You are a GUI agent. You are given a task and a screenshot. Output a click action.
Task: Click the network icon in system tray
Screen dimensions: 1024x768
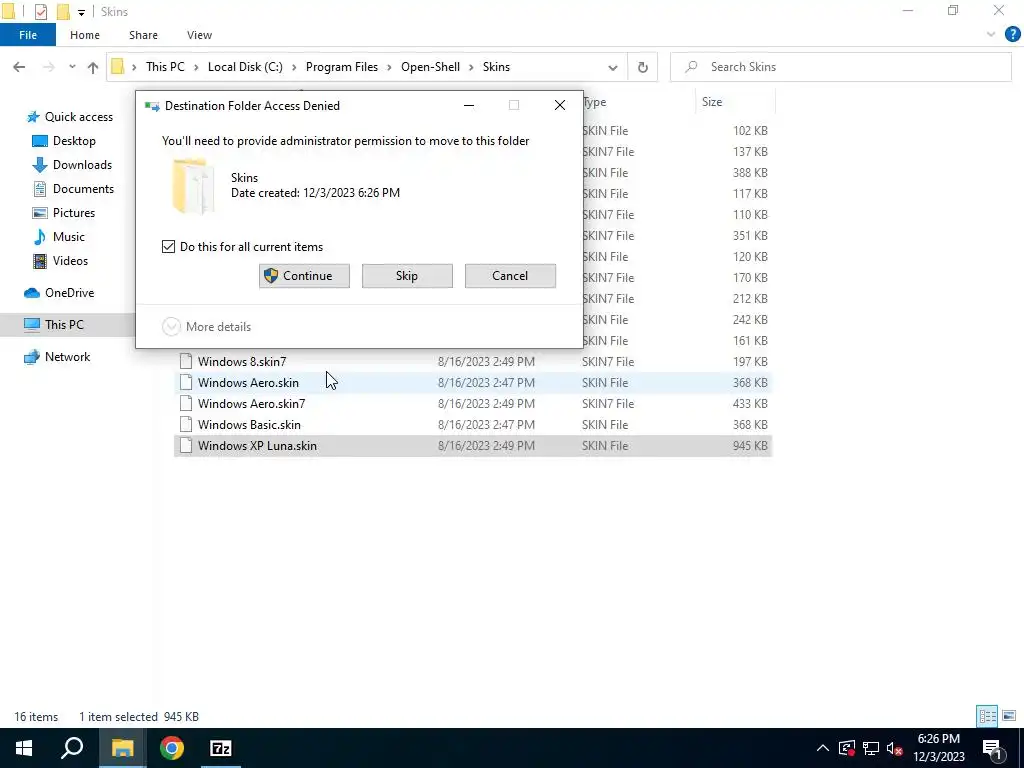coord(871,748)
